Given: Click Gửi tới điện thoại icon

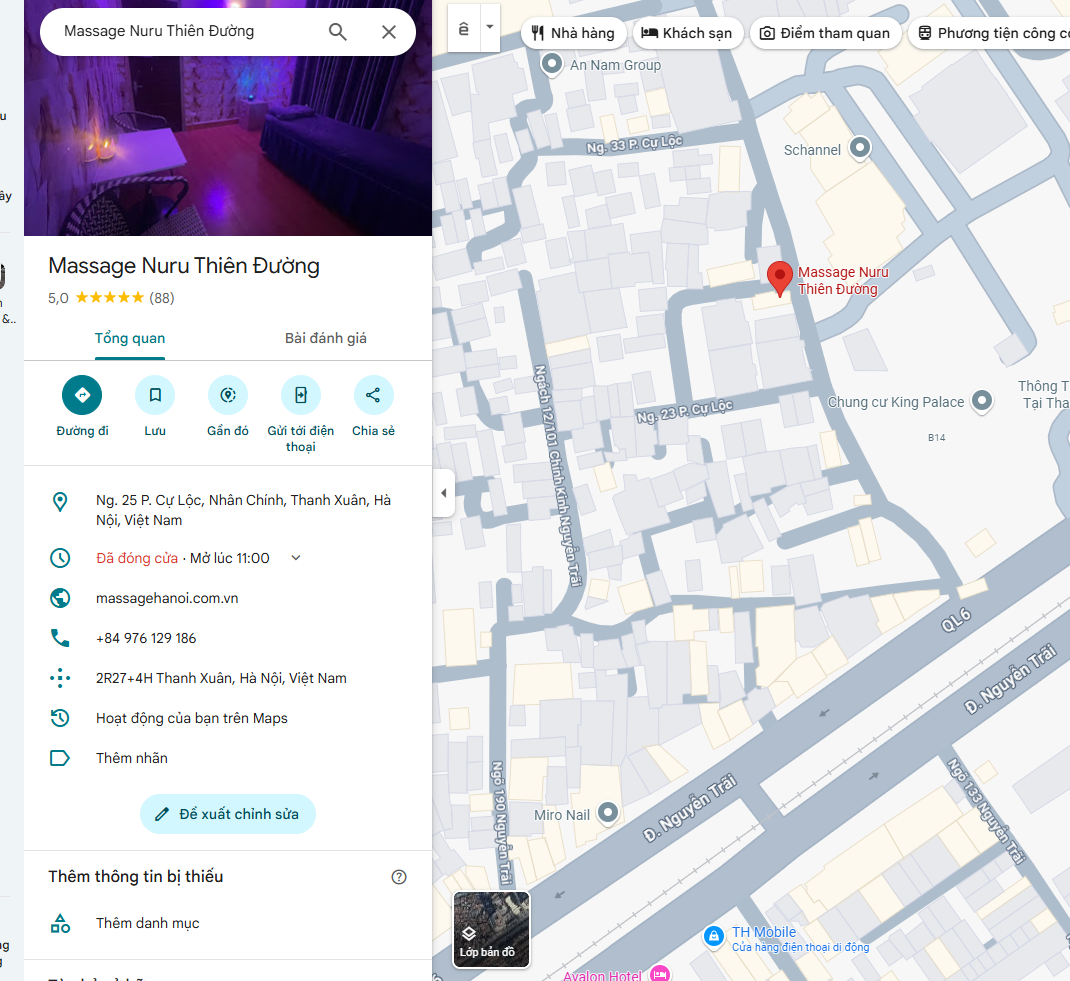Looking at the screenshot, I should (x=300, y=395).
